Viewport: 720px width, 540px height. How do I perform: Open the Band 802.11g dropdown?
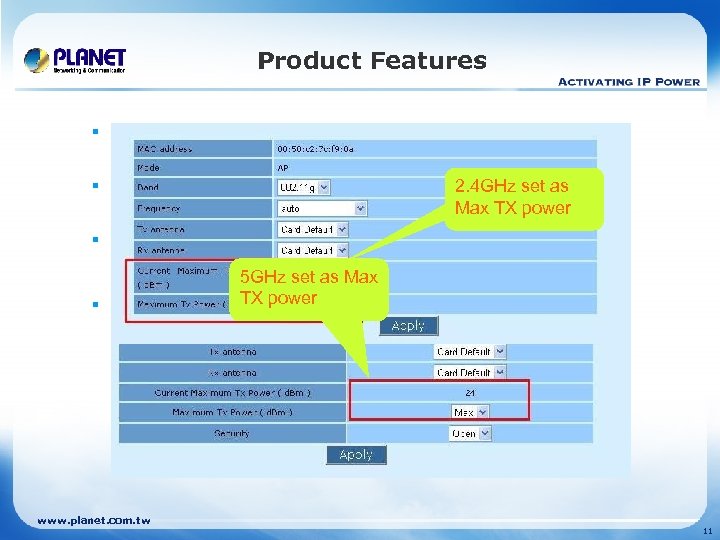(x=304, y=187)
